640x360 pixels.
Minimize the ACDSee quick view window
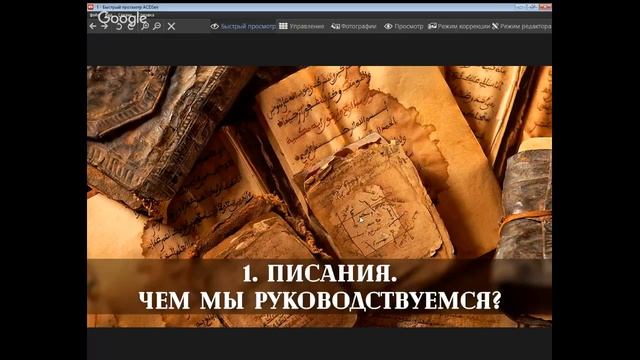520,7
